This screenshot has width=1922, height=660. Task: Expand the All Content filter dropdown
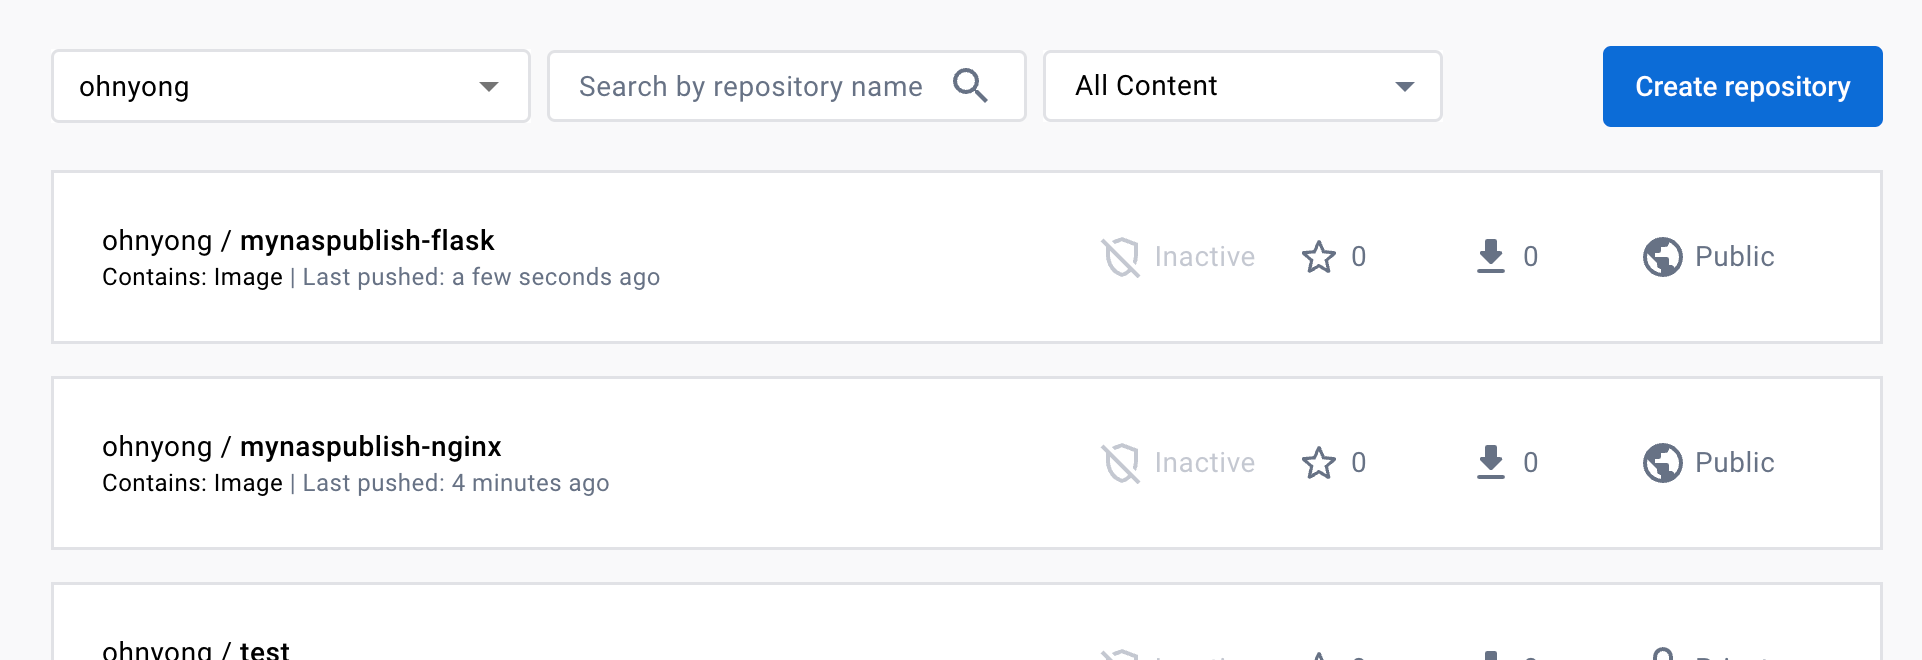[x=1243, y=86]
